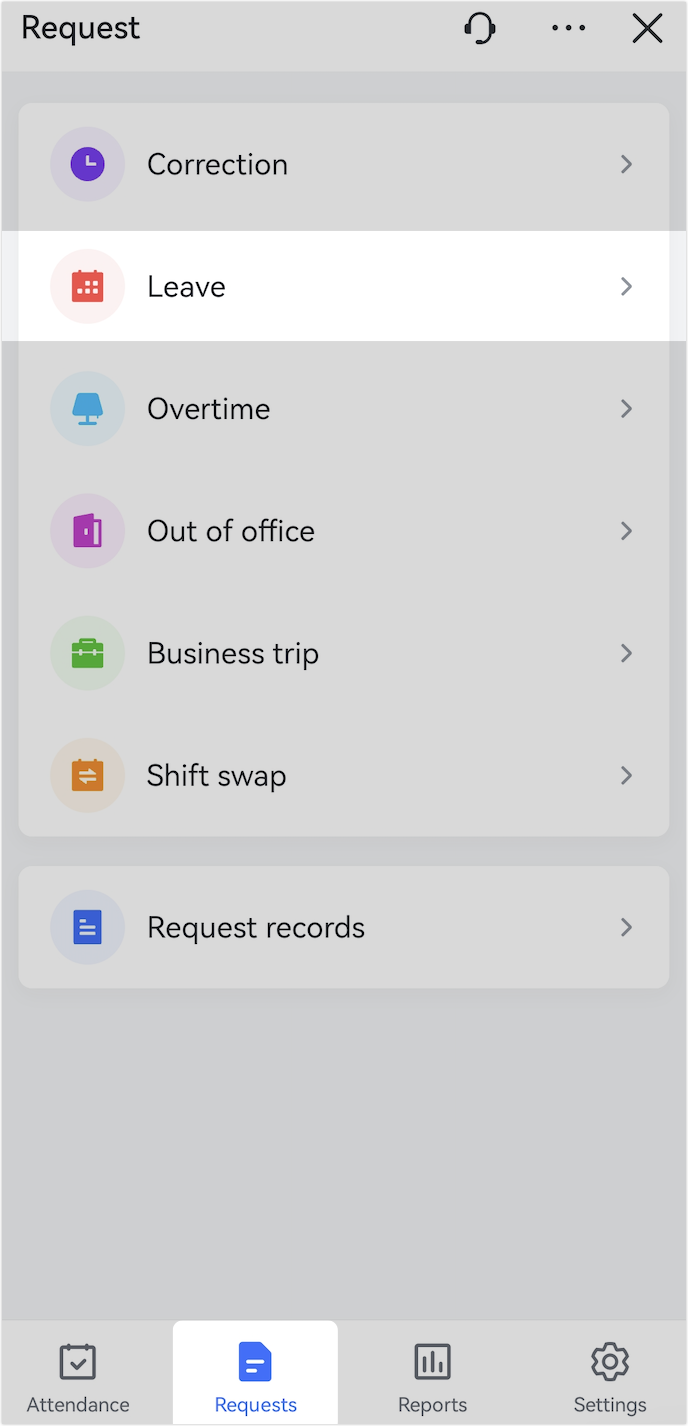Tap the Leave calendar icon
688x1426 pixels.
pos(87,286)
